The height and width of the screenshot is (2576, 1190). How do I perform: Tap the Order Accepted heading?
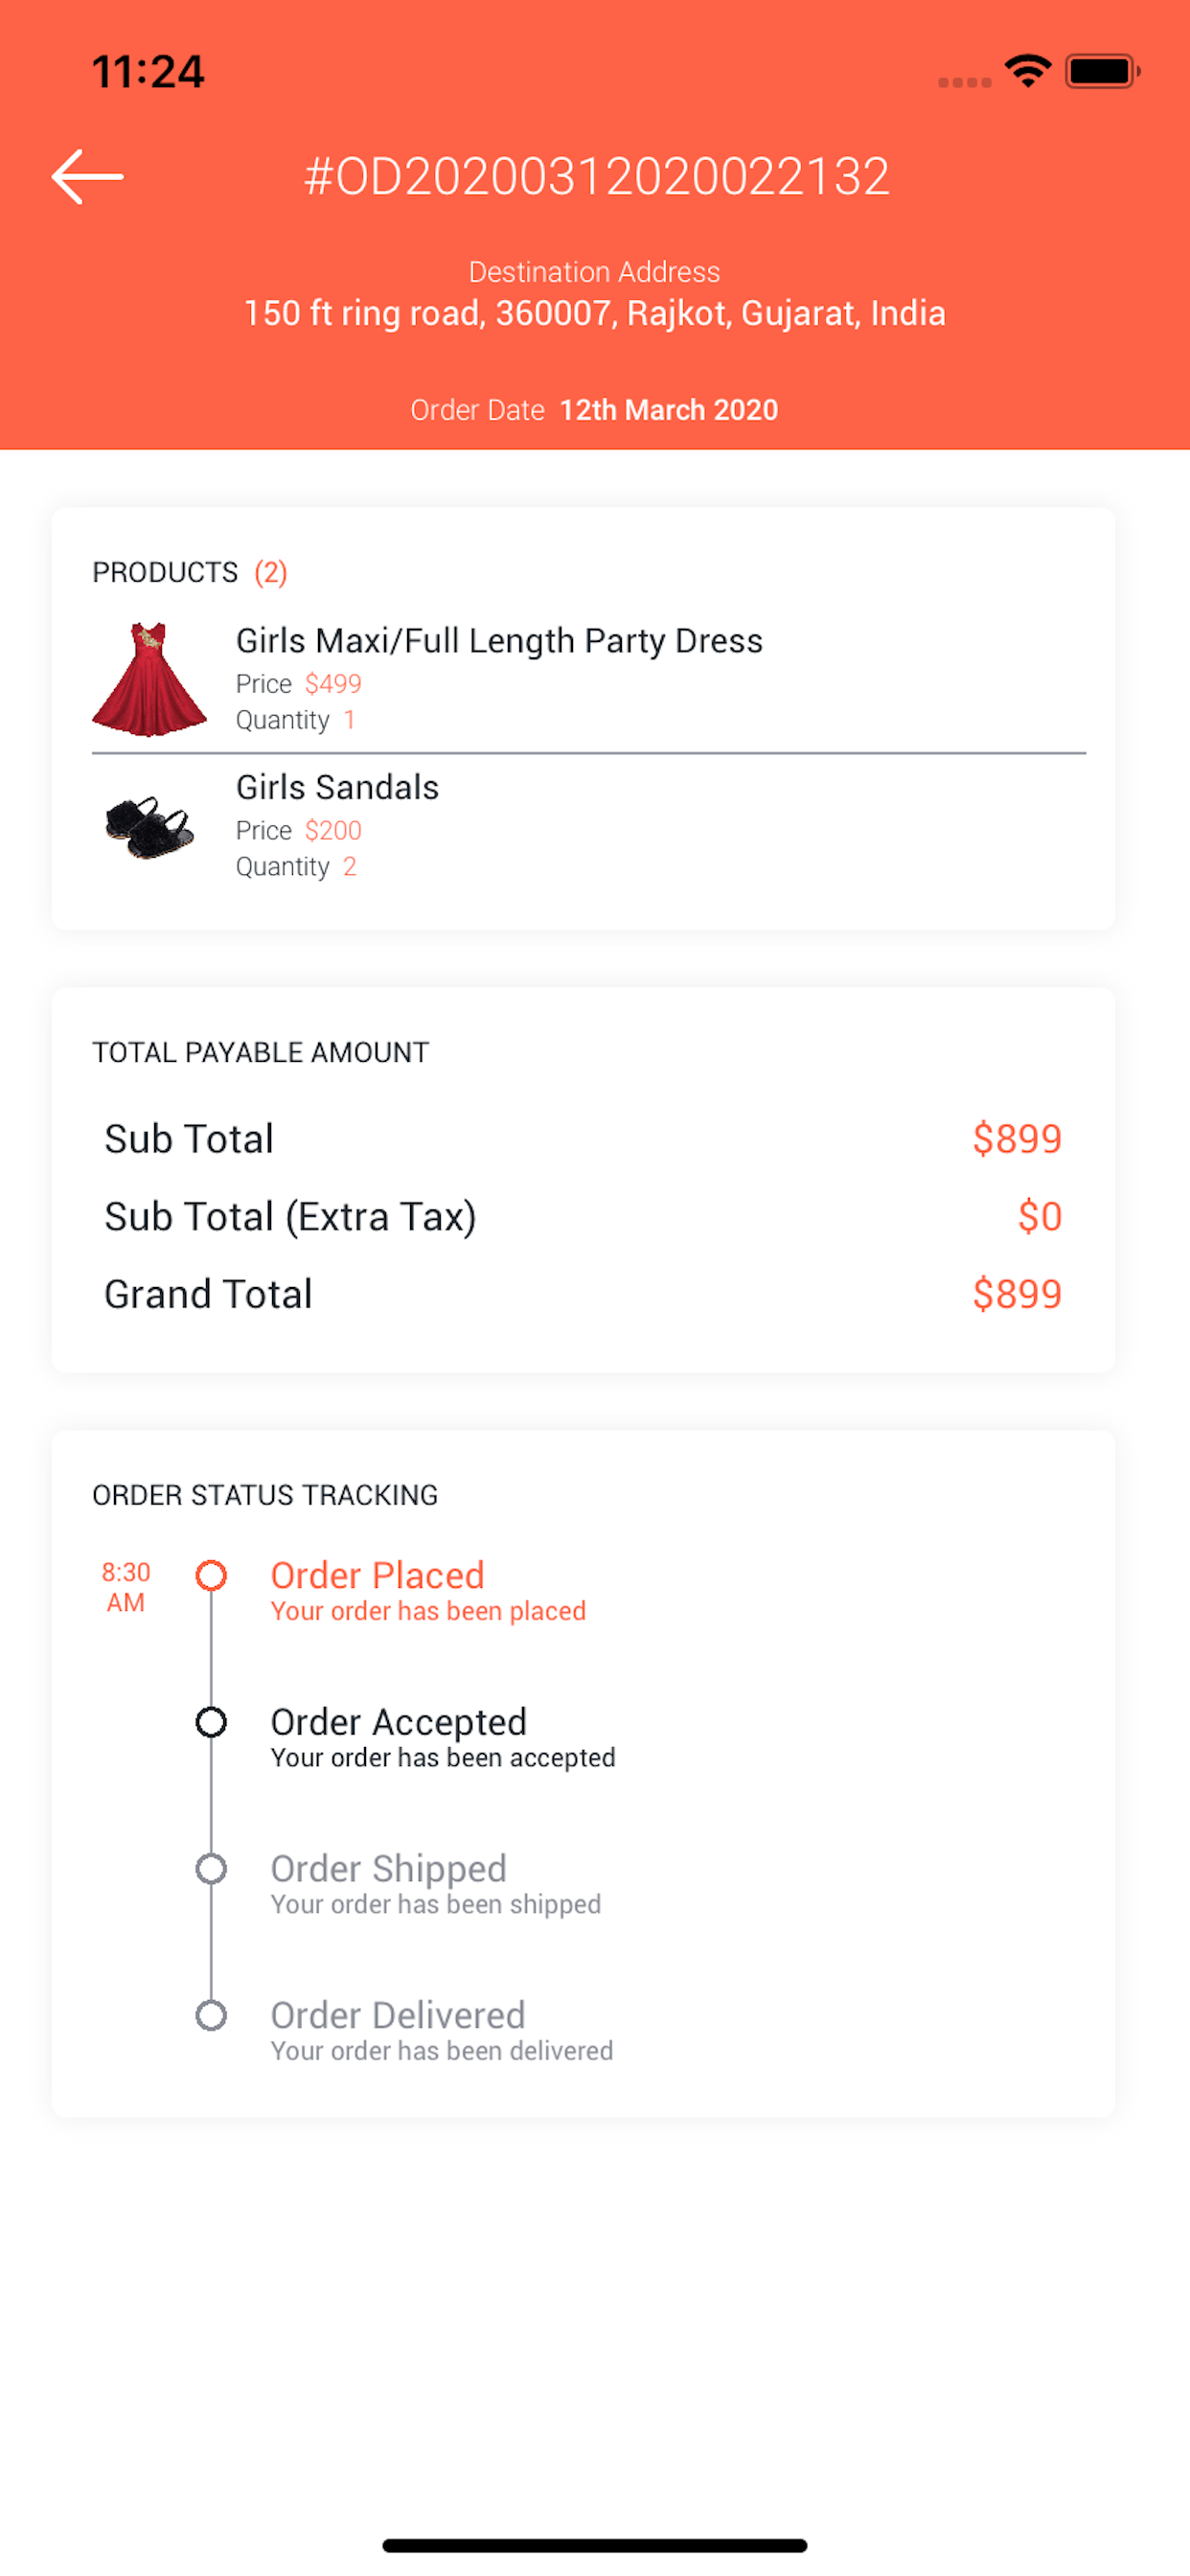click(x=398, y=1722)
